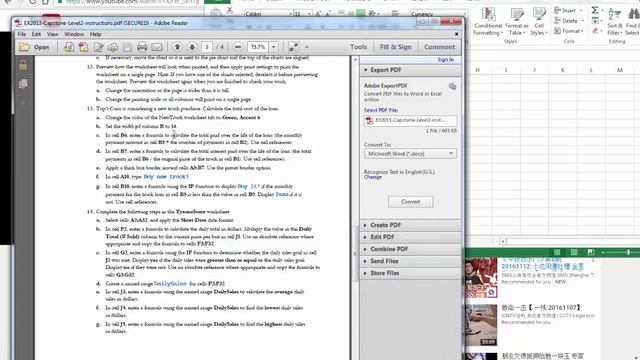Click the Select PDF File link
Screen dimensions: 640x360
coord(380,110)
